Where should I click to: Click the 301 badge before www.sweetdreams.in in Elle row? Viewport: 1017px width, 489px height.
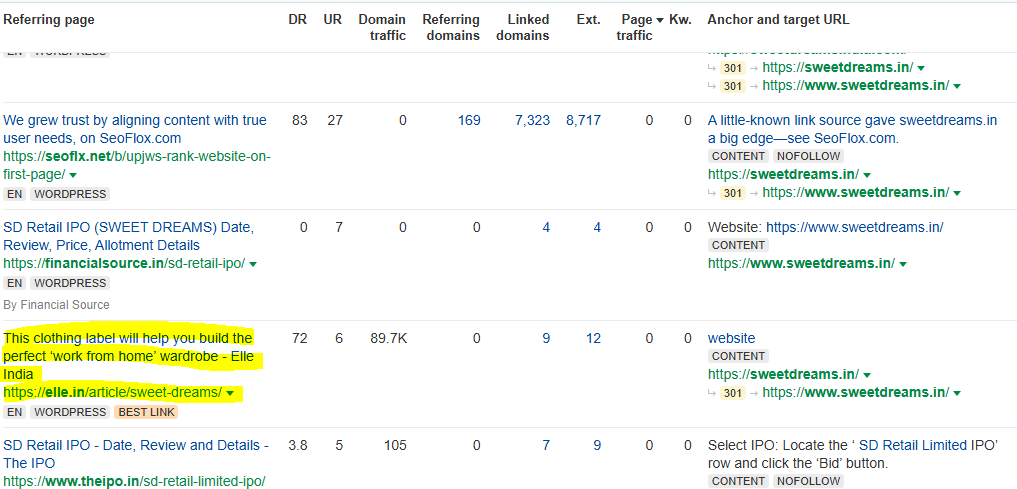coord(732,393)
